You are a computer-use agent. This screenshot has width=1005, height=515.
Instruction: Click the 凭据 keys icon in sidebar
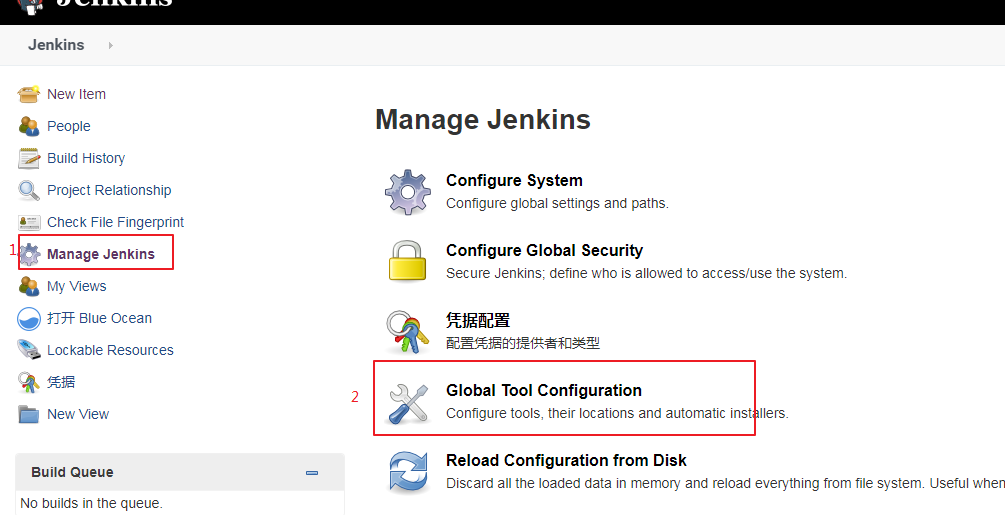(29, 382)
